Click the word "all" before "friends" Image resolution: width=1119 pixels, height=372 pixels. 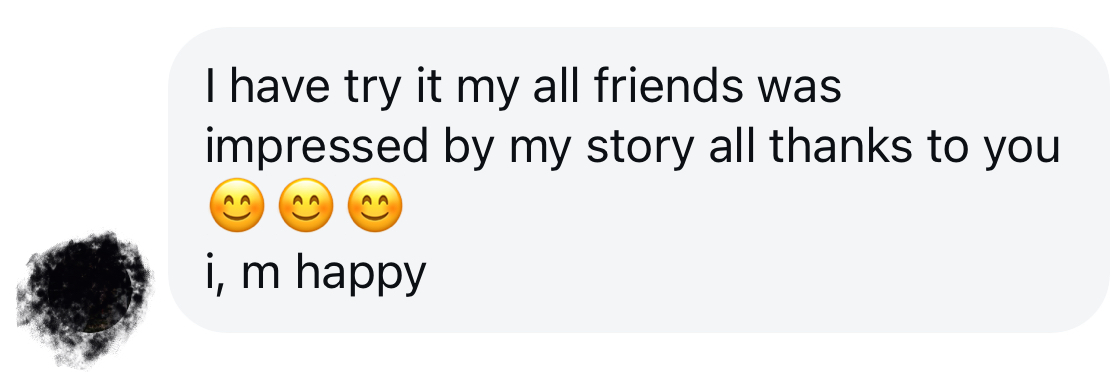[x=554, y=86]
